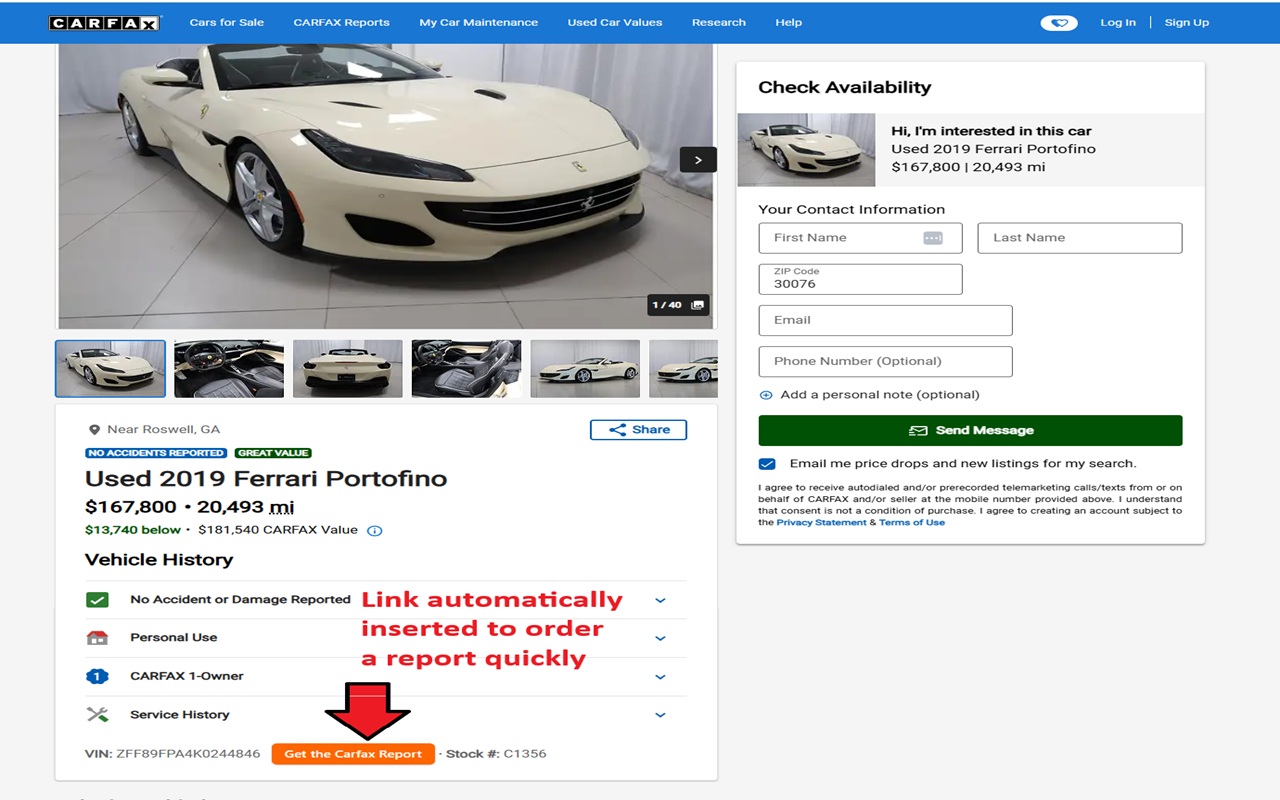This screenshot has height=800, width=1280.
Task: Expand No Accident or Damage Reported row
Action: point(660,601)
